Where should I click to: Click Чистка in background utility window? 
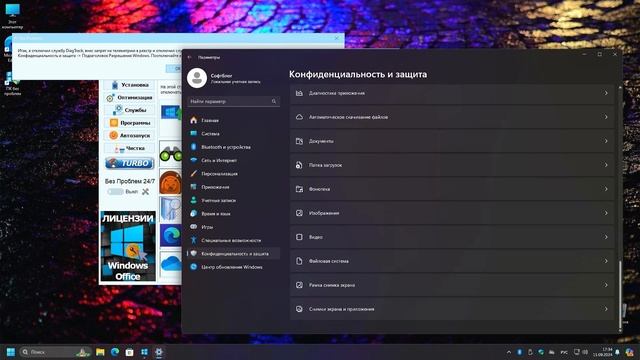pos(129,149)
